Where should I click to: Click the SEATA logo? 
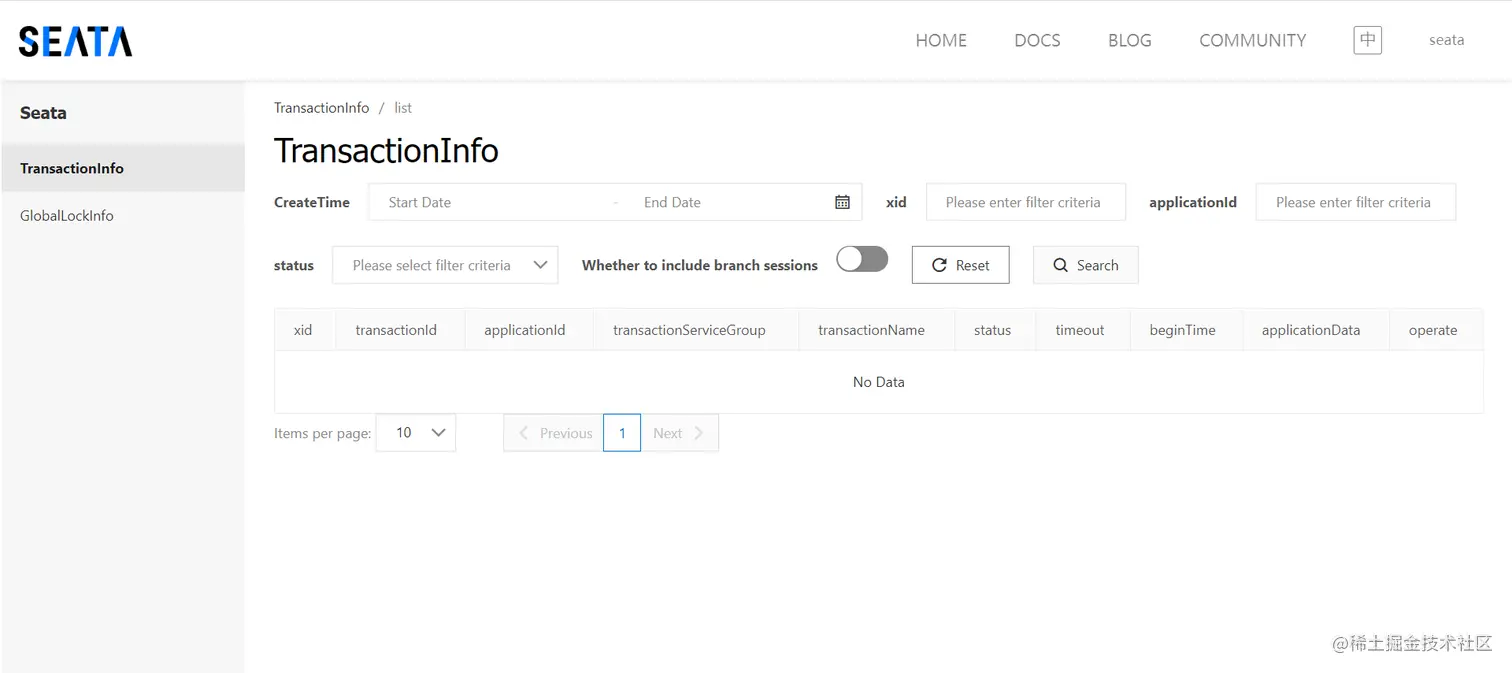76,41
